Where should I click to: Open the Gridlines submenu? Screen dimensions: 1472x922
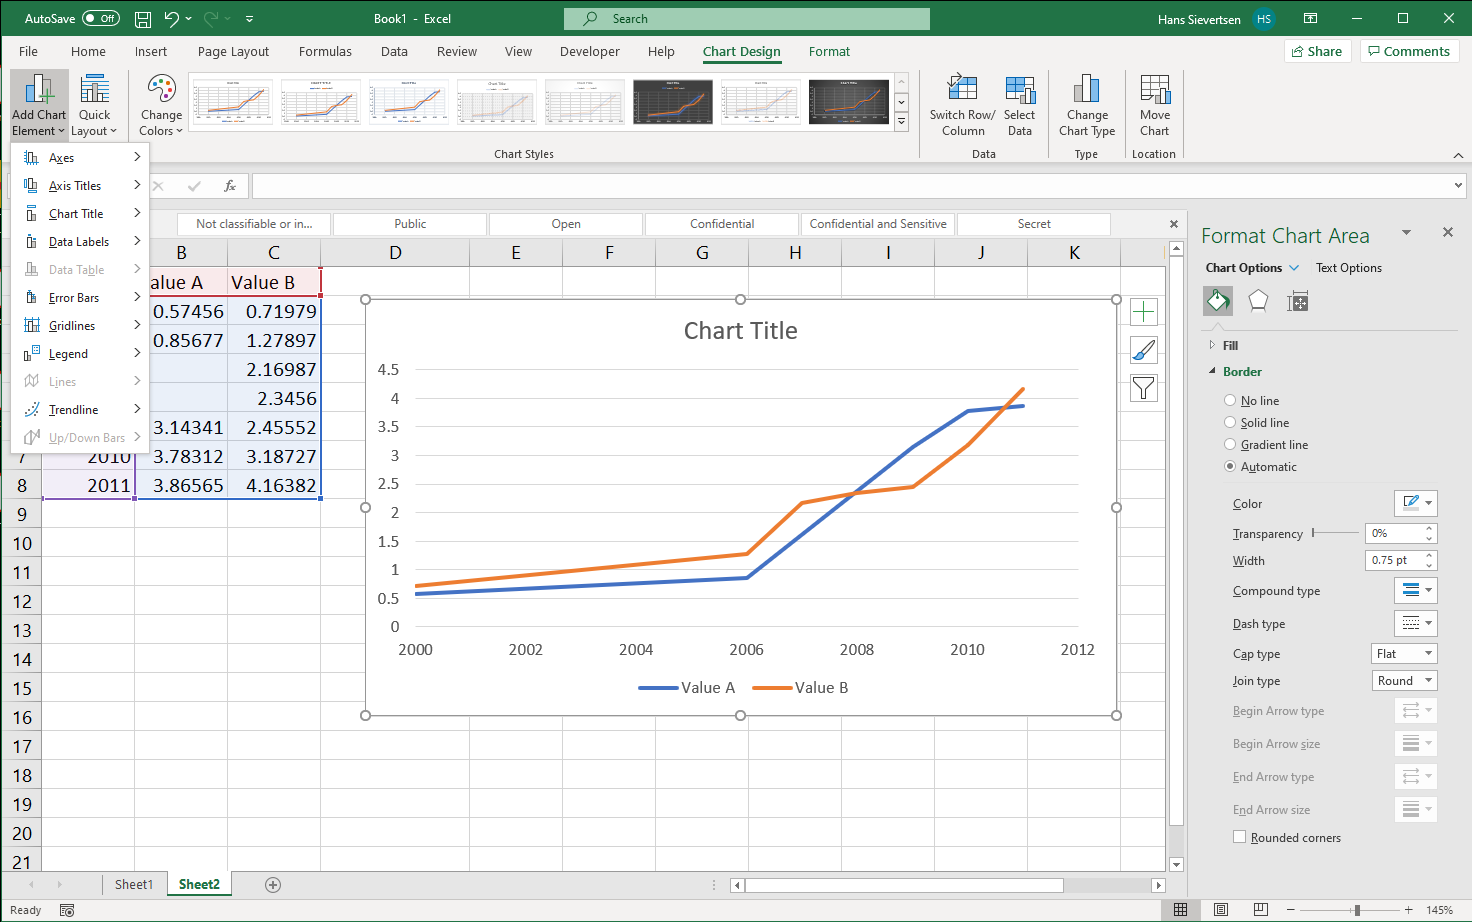[x=80, y=325]
